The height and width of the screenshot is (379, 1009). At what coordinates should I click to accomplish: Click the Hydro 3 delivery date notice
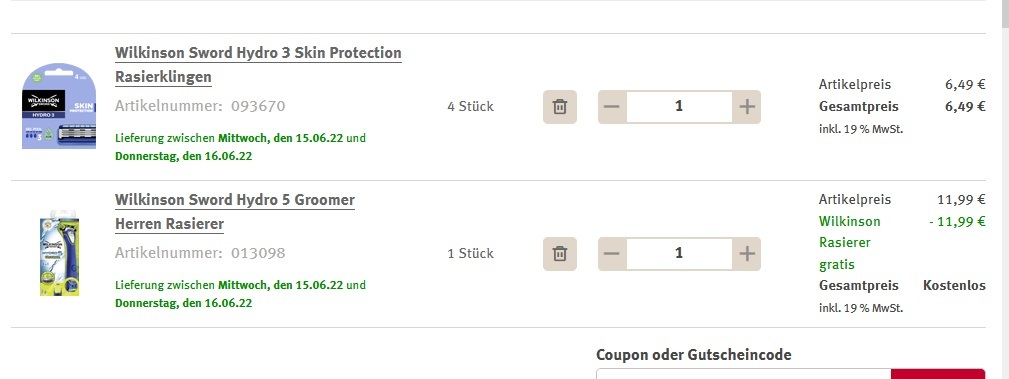[241, 147]
